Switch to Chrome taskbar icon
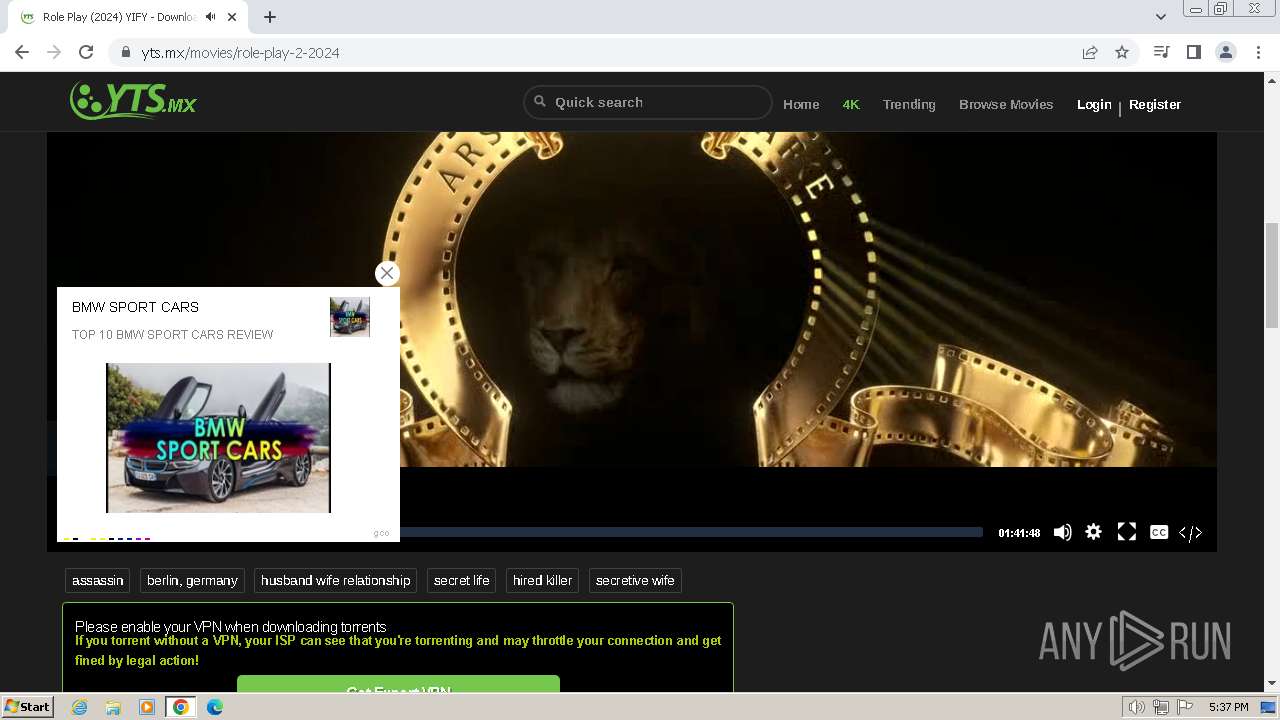 pyautogui.click(x=181, y=706)
